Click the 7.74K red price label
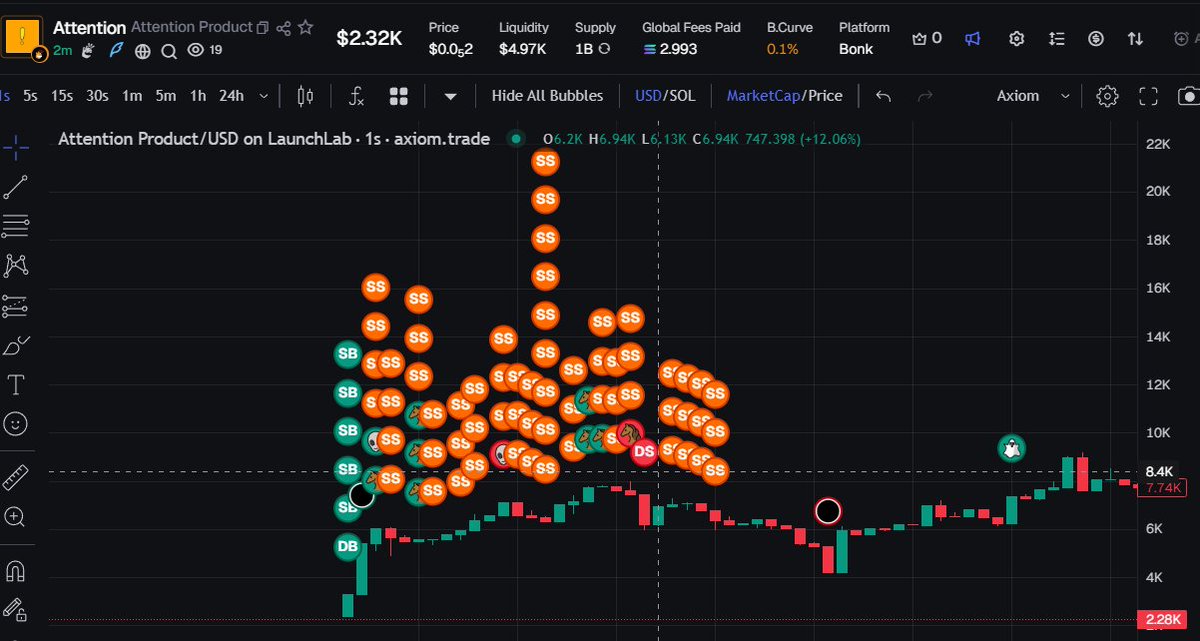The width and height of the screenshot is (1200, 641). 1164,488
